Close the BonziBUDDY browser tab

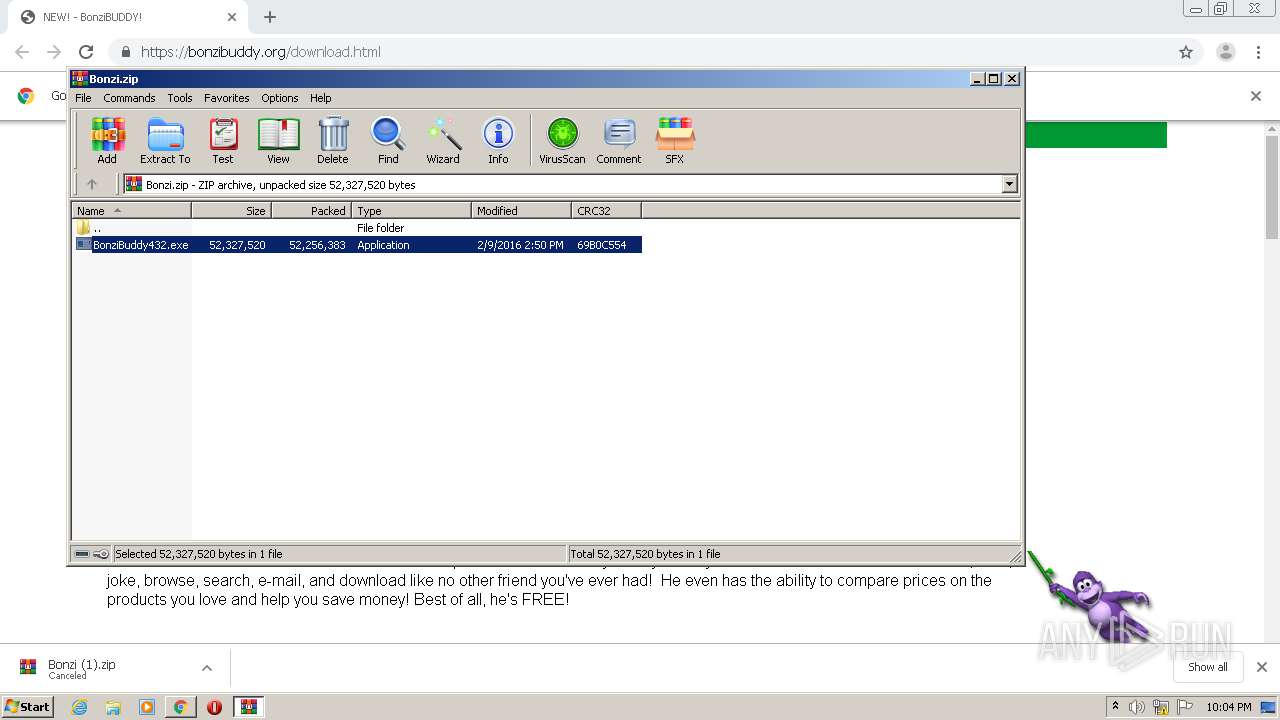pos(231,17)
